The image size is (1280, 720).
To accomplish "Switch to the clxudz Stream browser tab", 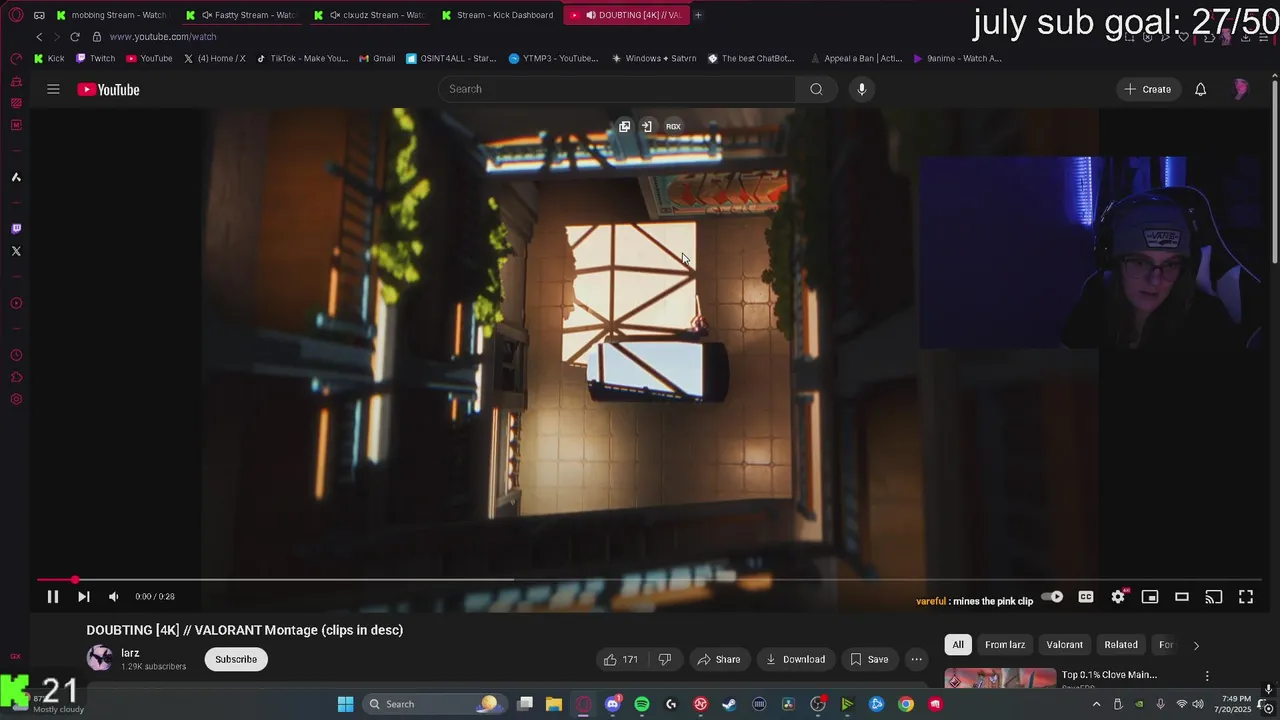I will pos(369,15).
